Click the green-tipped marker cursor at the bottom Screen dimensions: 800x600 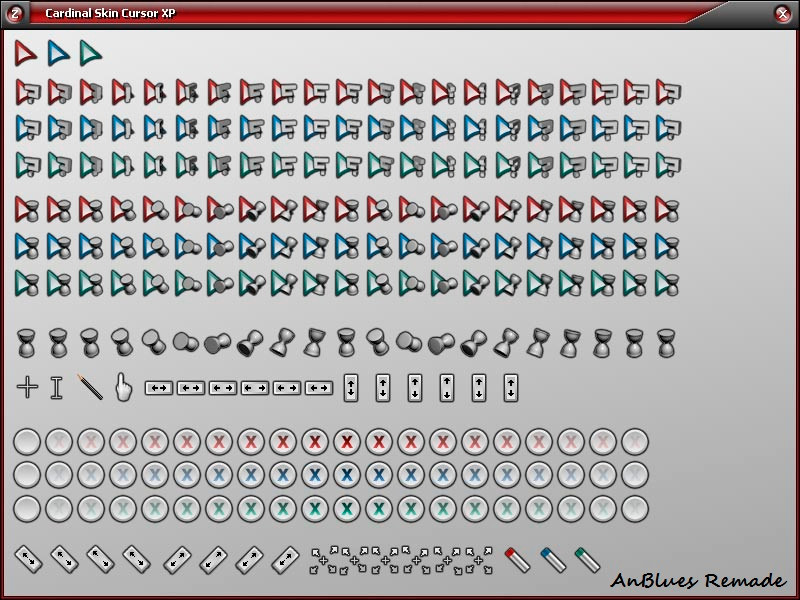(x=587, y=560)
